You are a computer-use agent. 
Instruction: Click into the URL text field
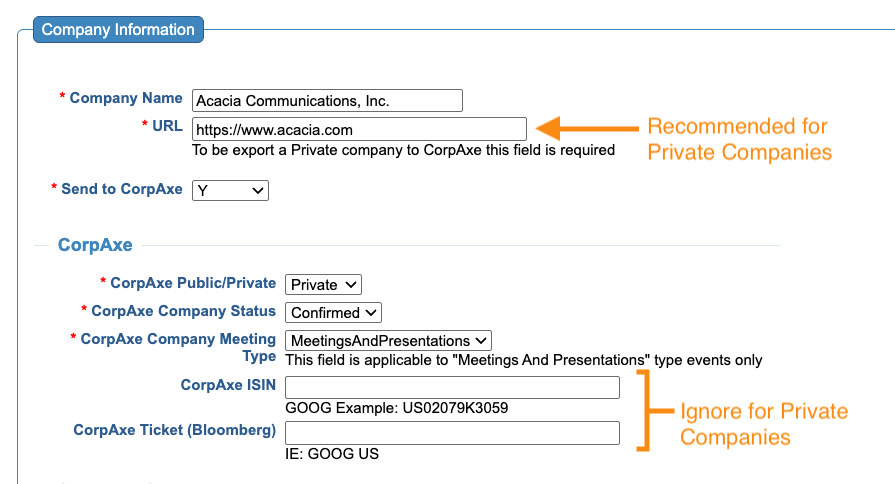point(359,129)
